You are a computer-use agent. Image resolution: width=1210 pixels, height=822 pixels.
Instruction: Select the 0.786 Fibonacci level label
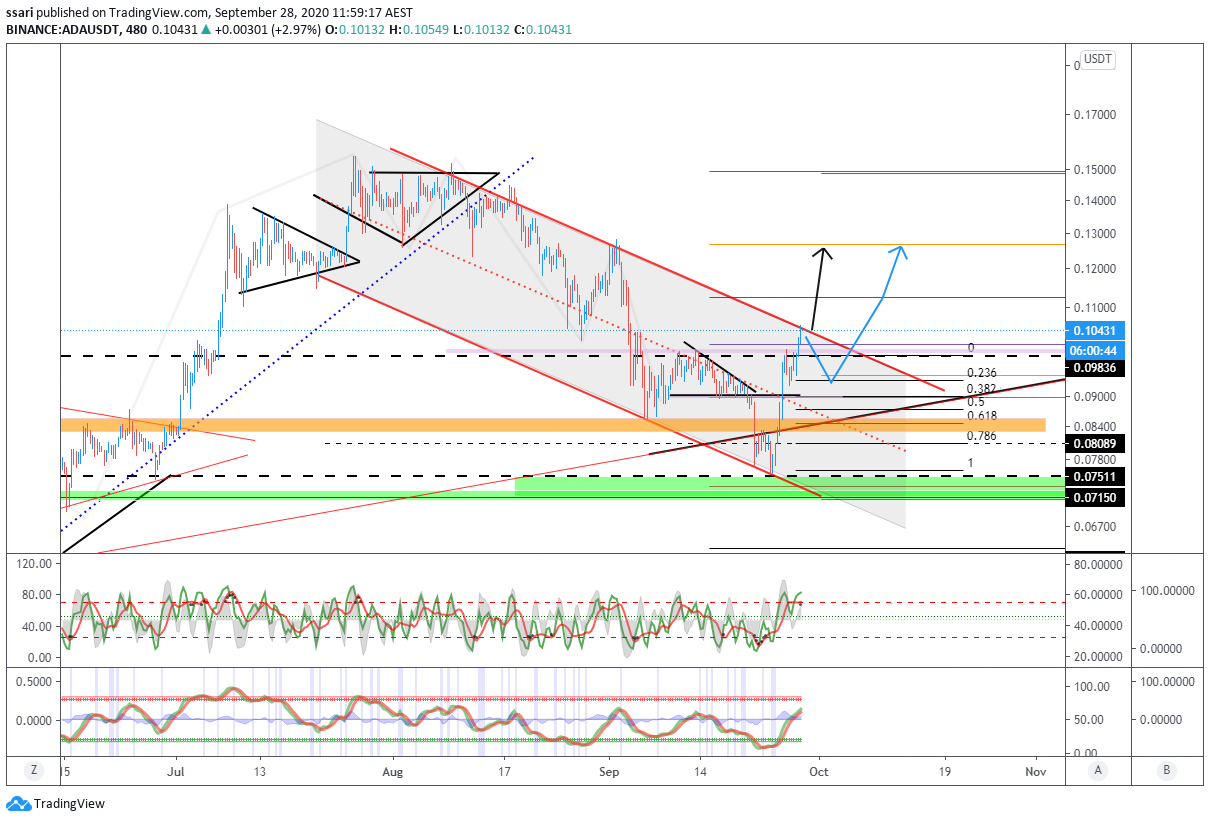coord(981,437)
